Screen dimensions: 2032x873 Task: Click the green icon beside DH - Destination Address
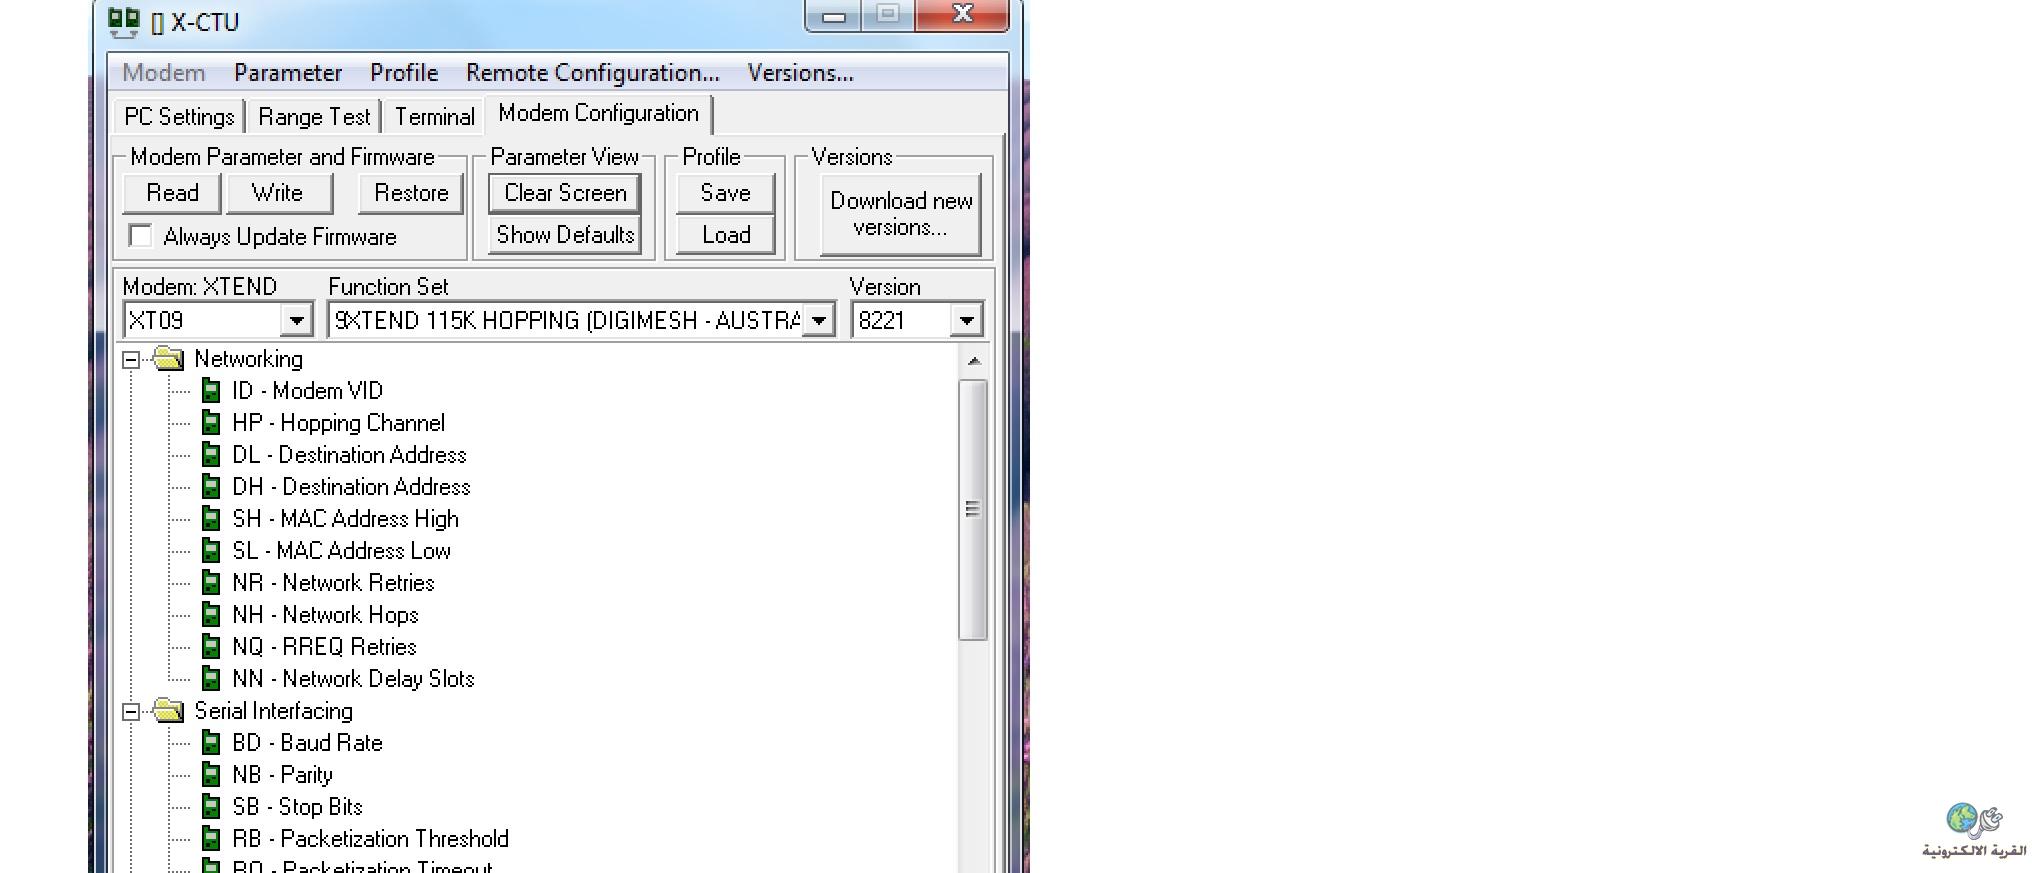(211, 487)
